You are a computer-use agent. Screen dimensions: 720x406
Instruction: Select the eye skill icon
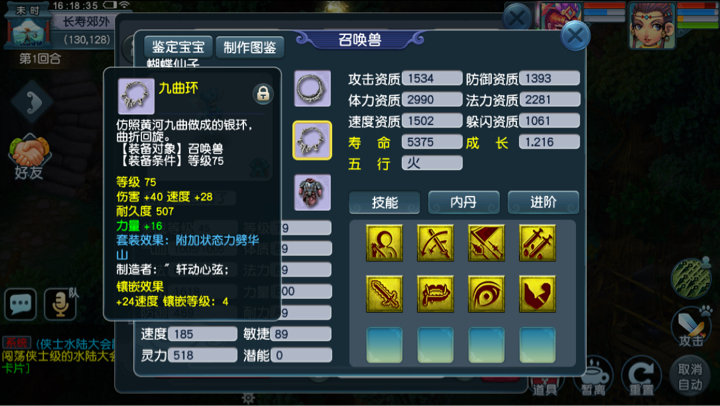[486, 294]
